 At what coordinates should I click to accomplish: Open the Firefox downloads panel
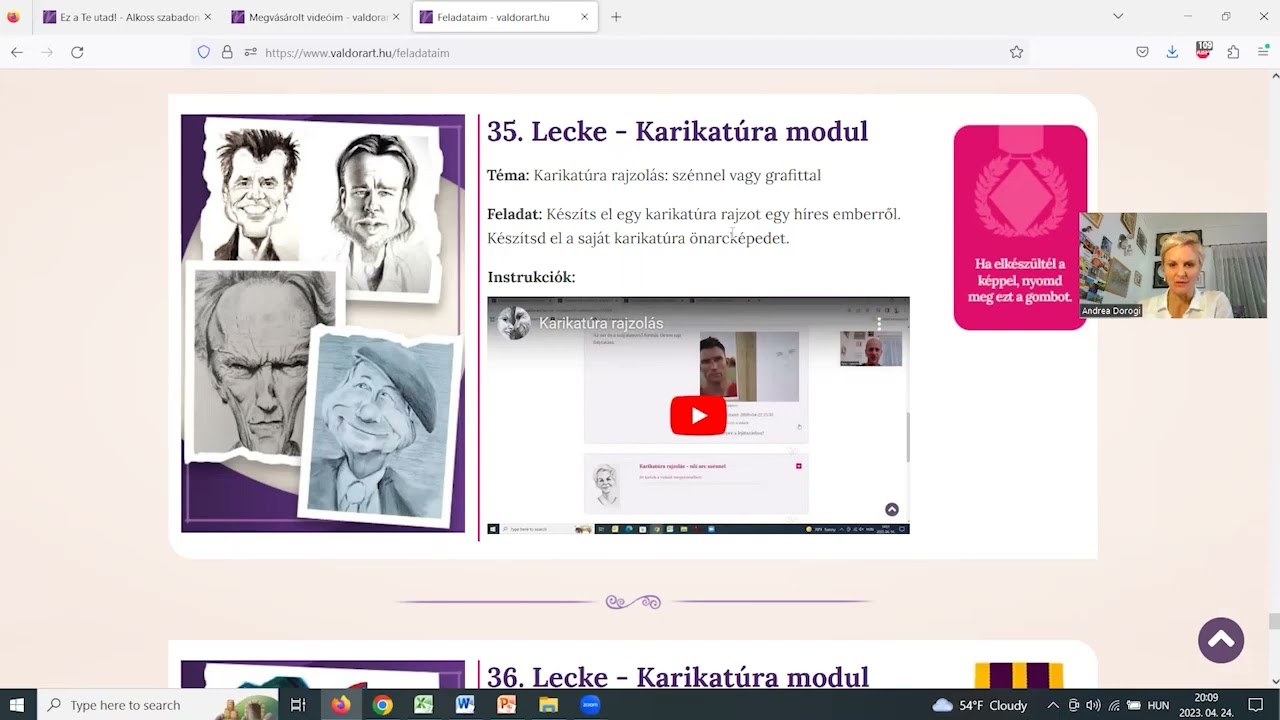1172,52
